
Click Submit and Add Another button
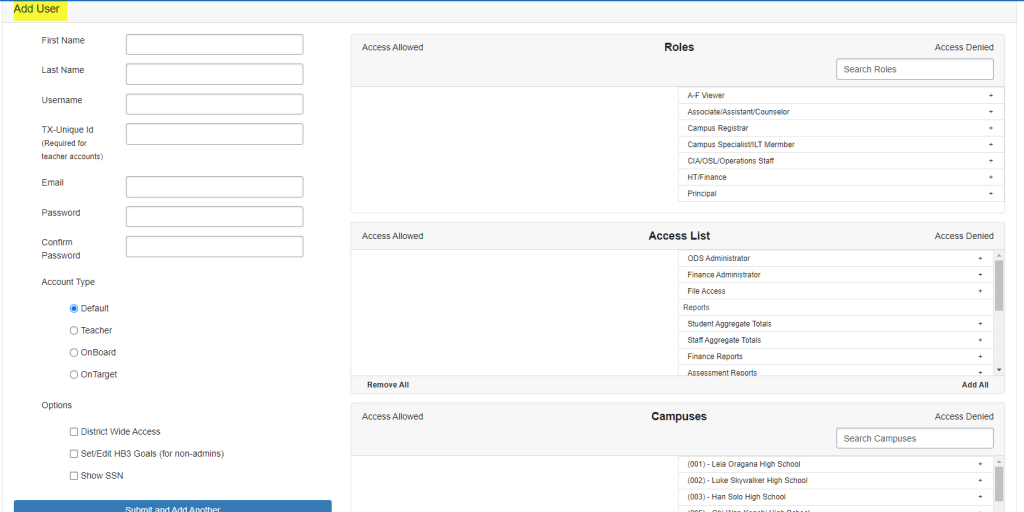(172, 507)
